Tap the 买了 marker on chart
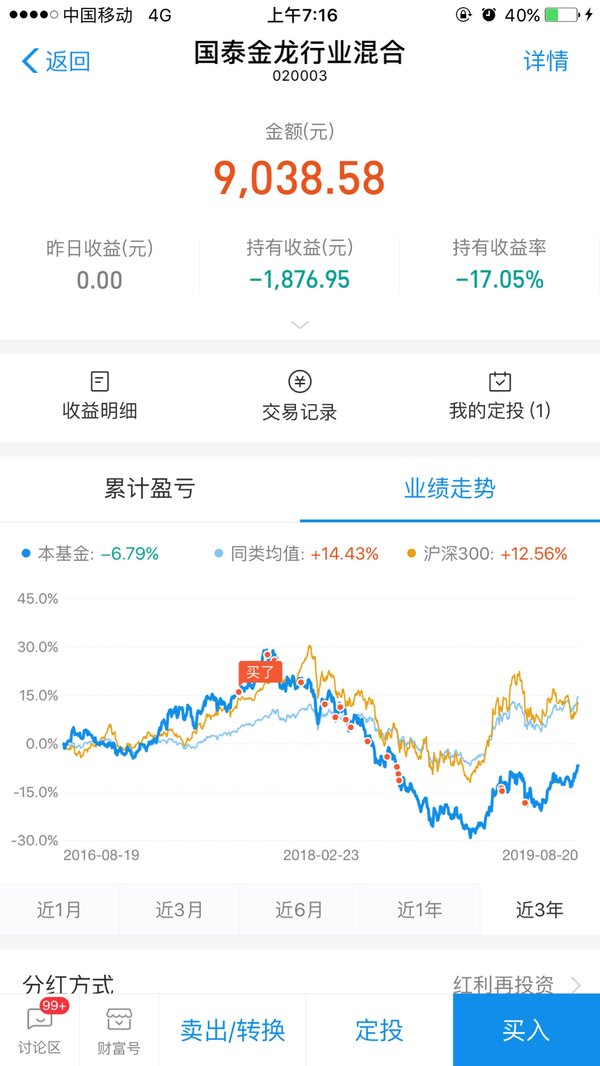This screenshot has width=600, height=1066. pyautogui.click(x=260, y=673)
